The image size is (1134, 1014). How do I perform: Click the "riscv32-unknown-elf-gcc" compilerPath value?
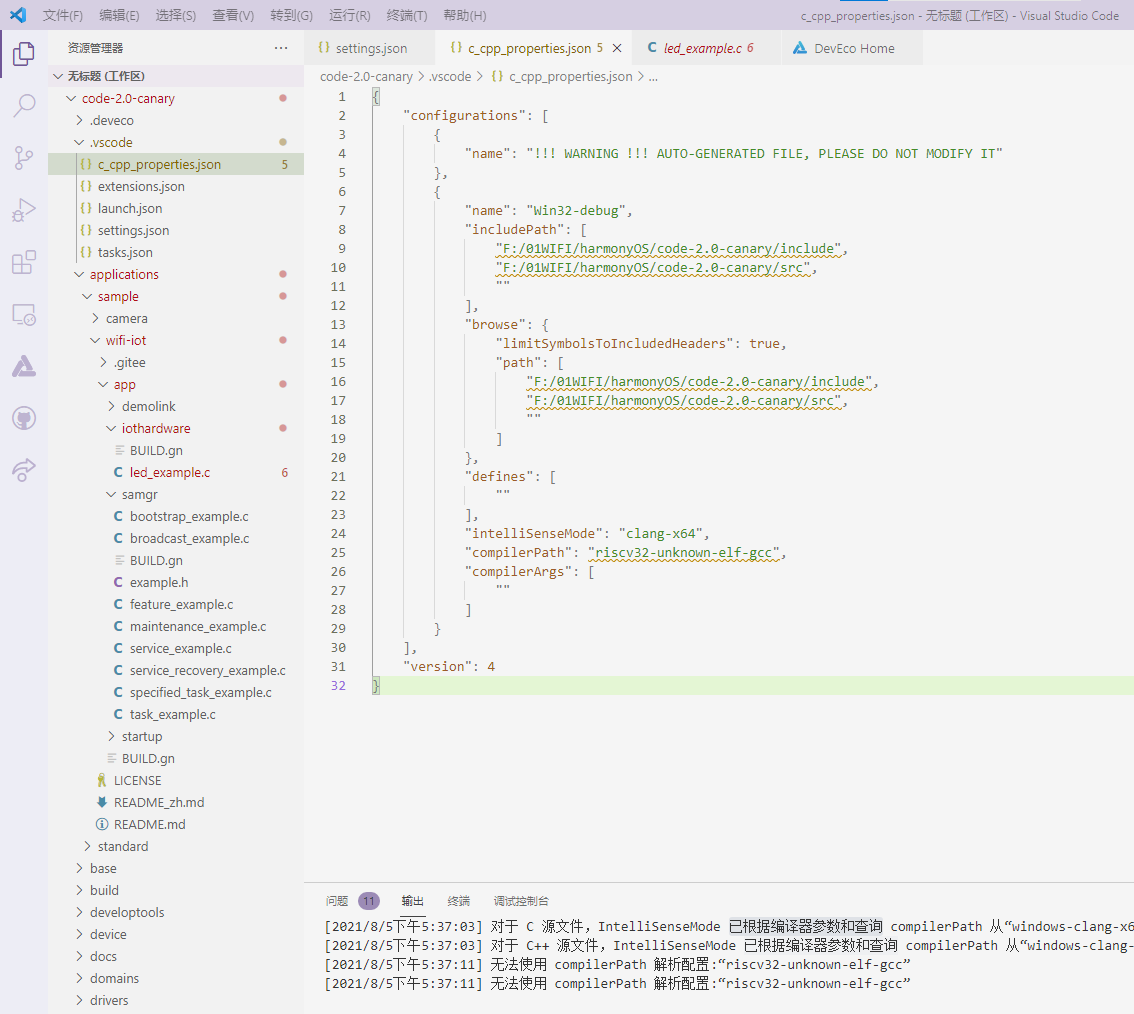(x=684, y=553)
